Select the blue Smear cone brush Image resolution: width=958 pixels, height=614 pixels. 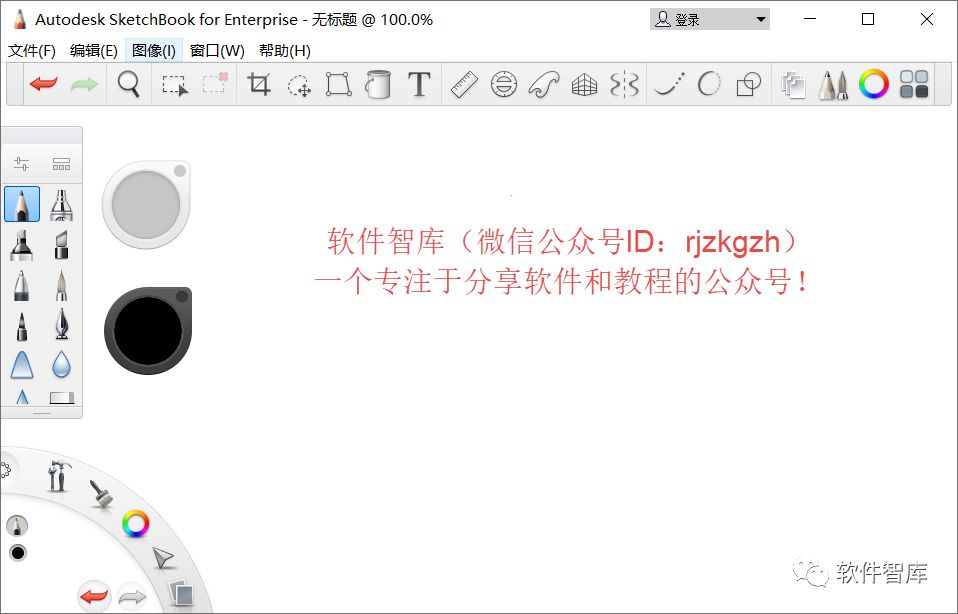(22, 365)
